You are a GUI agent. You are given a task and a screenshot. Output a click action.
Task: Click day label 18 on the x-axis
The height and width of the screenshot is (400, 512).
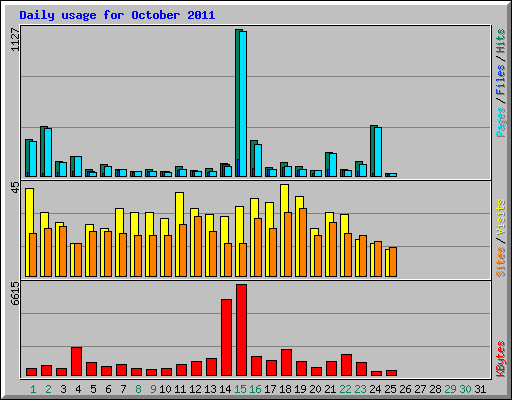(285, 389)
